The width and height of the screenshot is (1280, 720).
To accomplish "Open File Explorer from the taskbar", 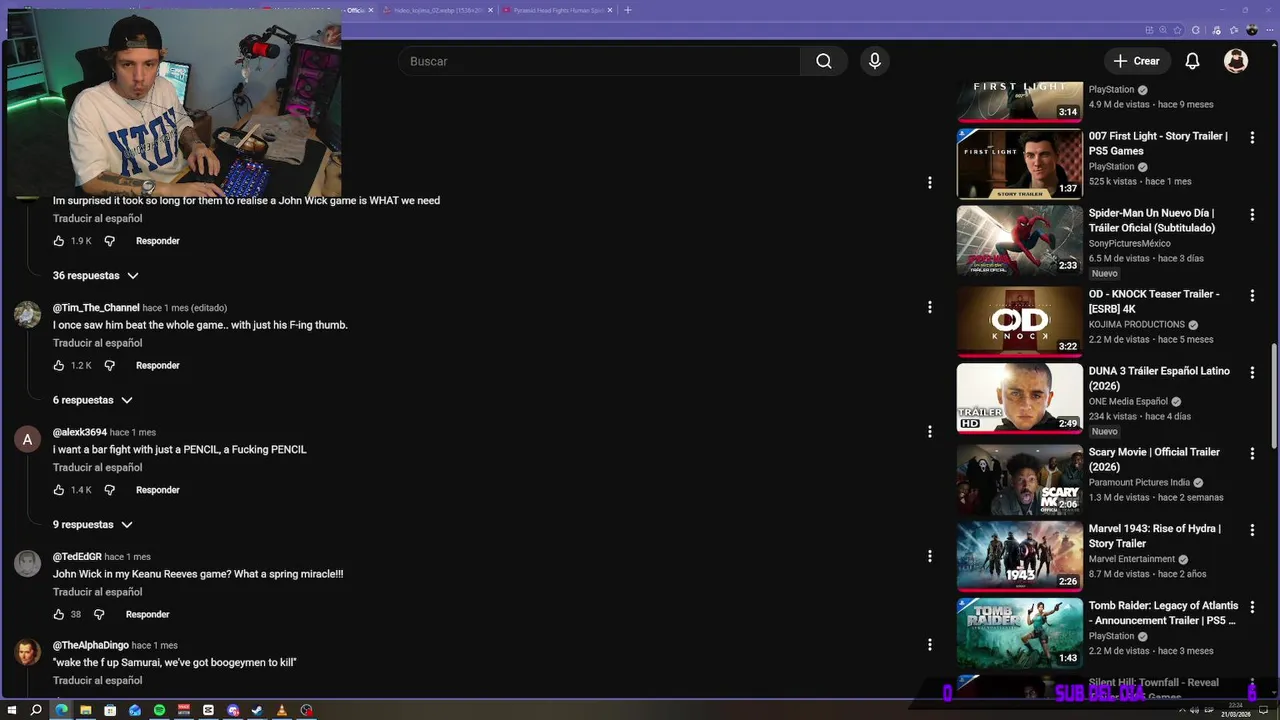I will point(85,710).
